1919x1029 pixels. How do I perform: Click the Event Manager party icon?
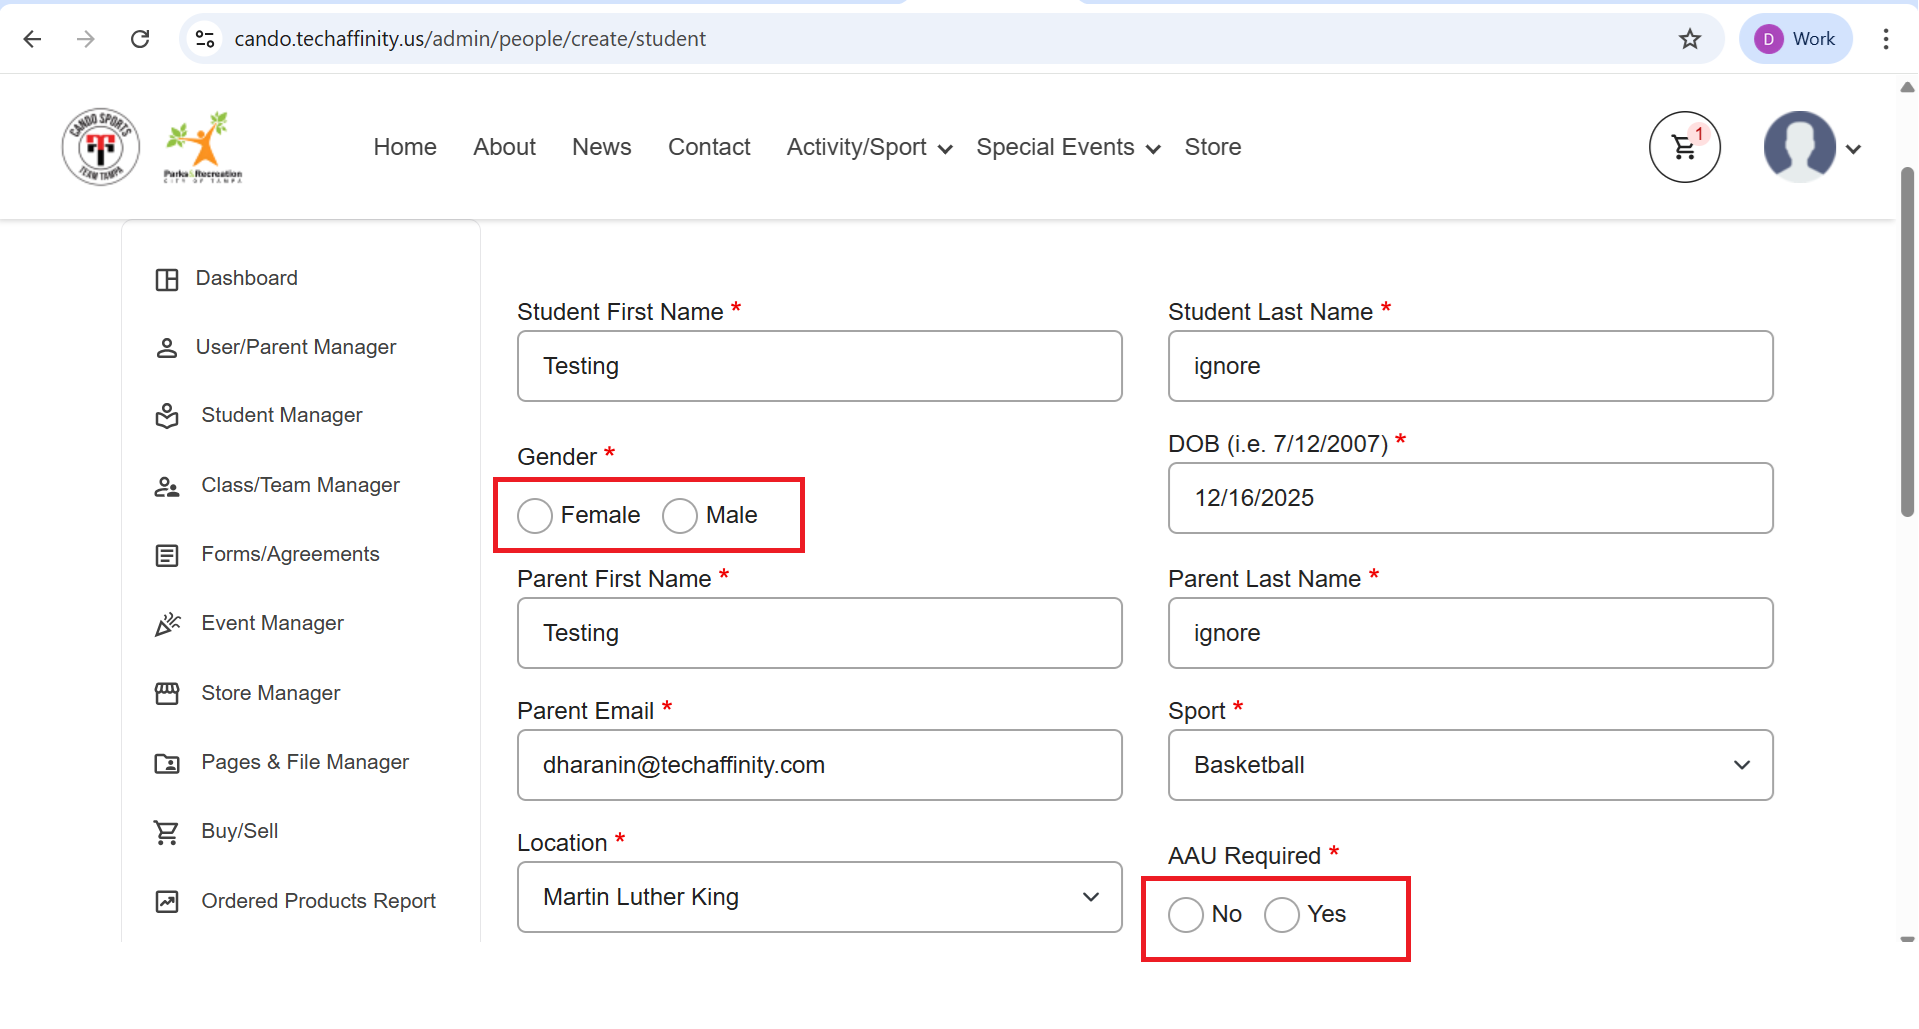(167, 624)
